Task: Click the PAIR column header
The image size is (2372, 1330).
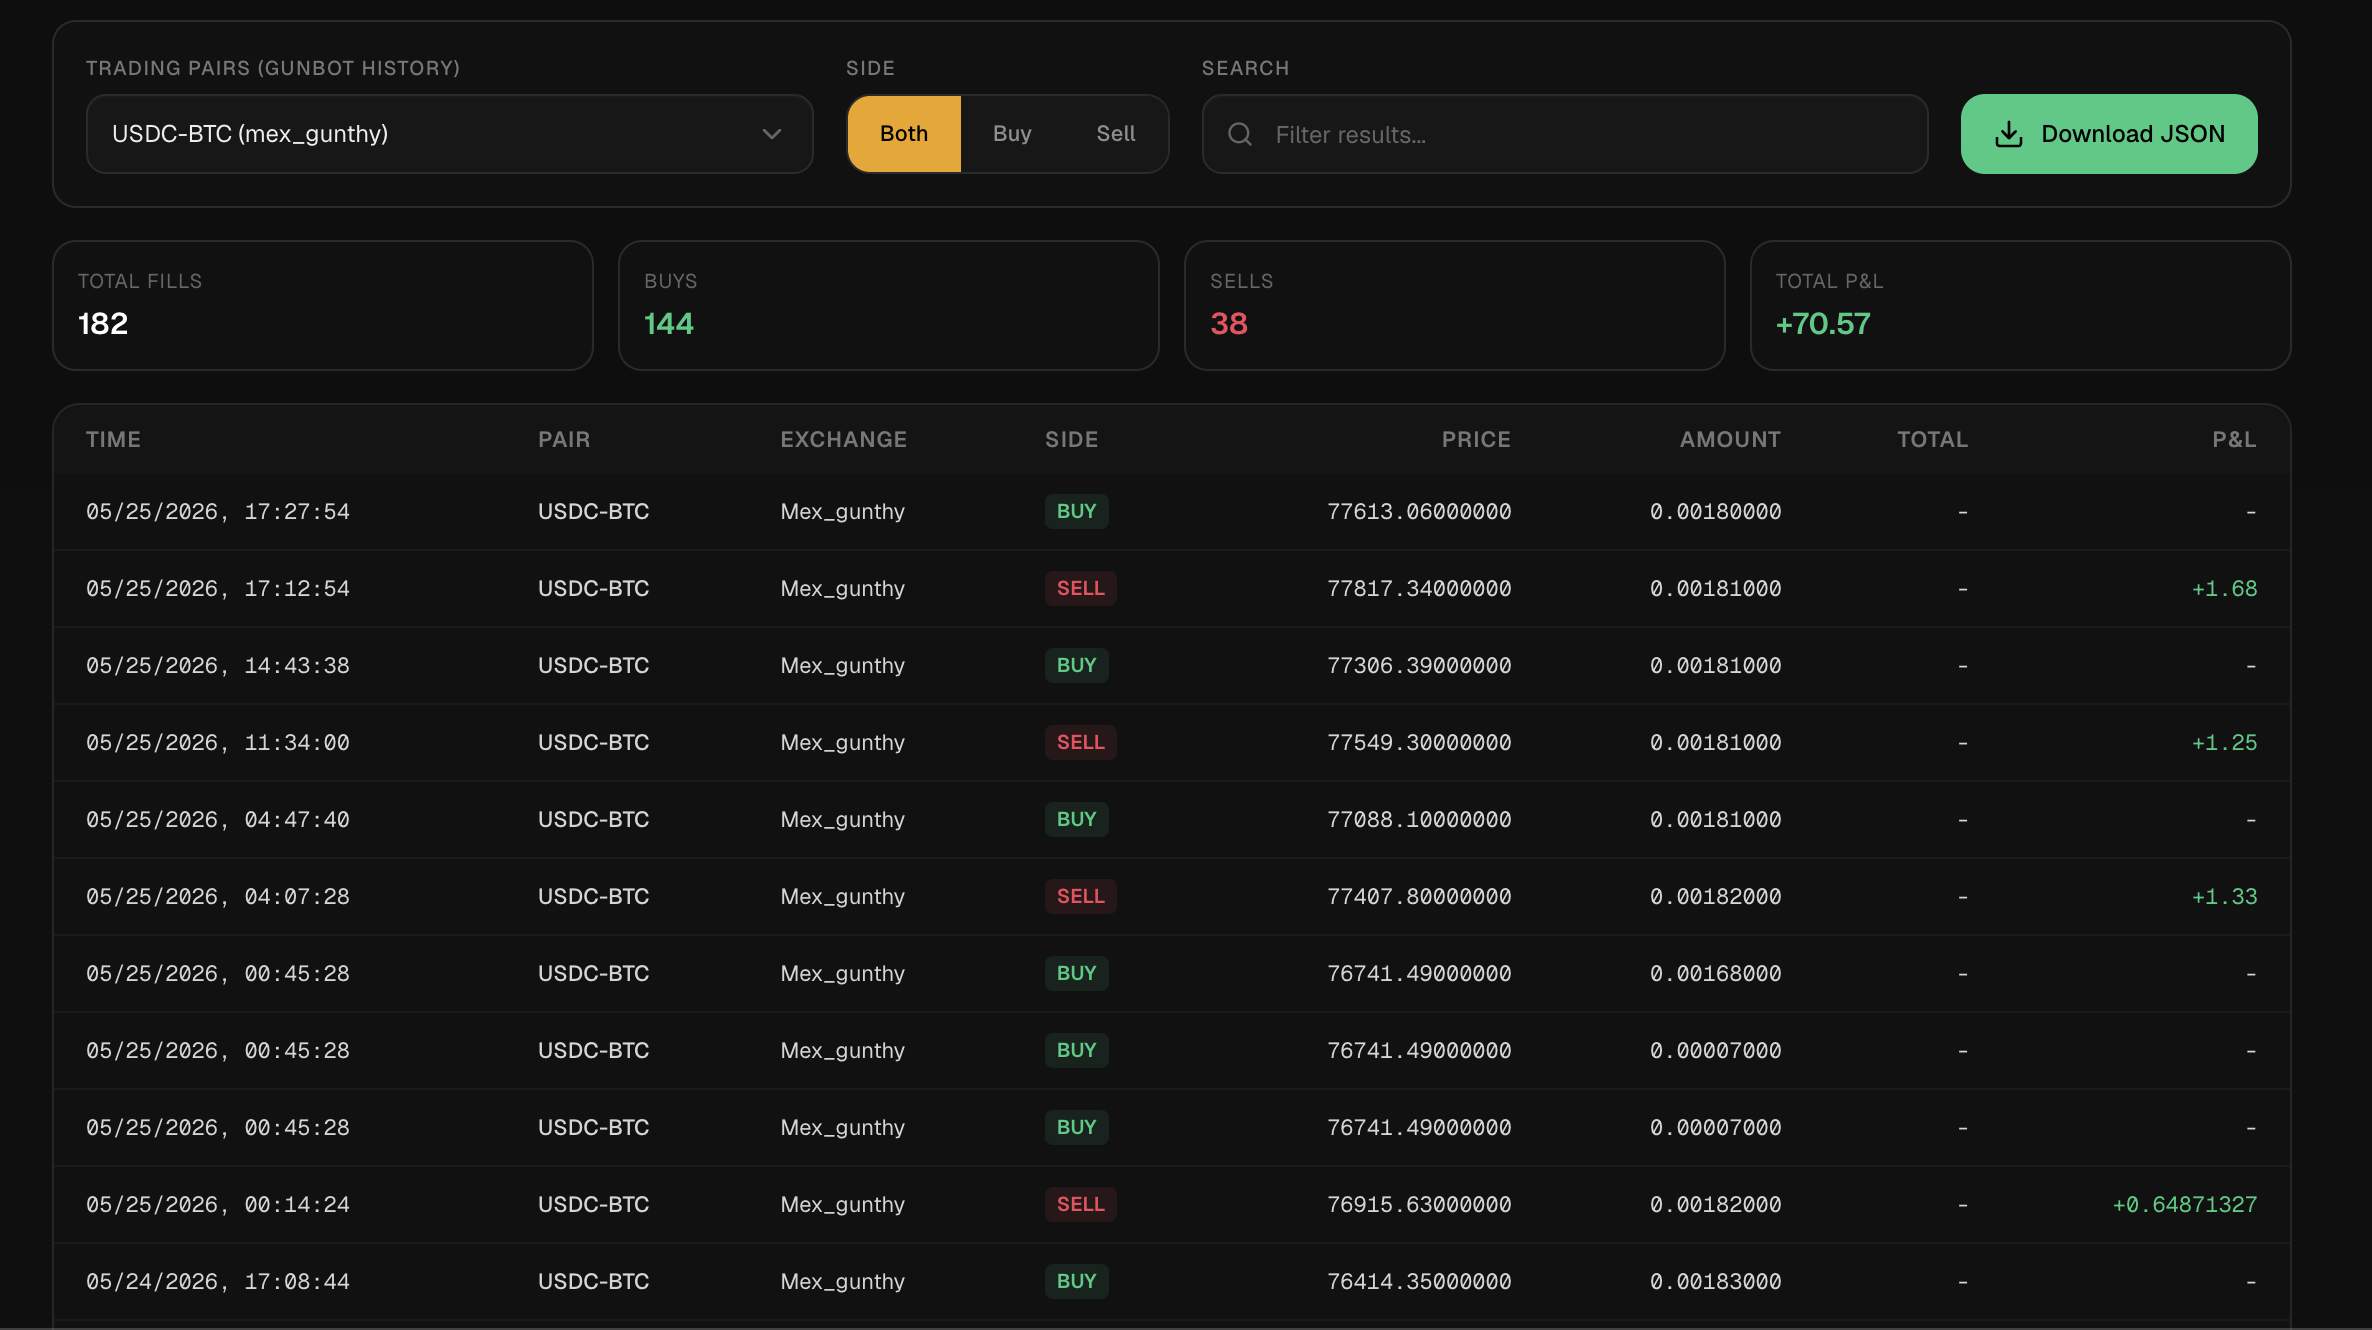Action: [x=564, y=440]
